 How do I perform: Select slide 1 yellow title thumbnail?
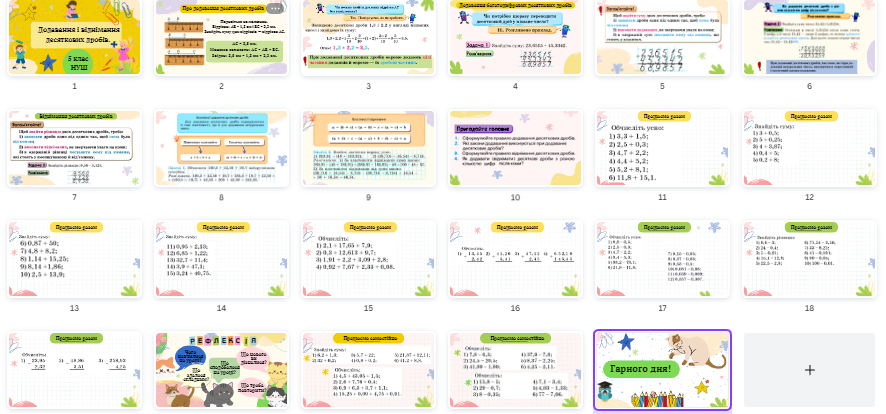74,37
